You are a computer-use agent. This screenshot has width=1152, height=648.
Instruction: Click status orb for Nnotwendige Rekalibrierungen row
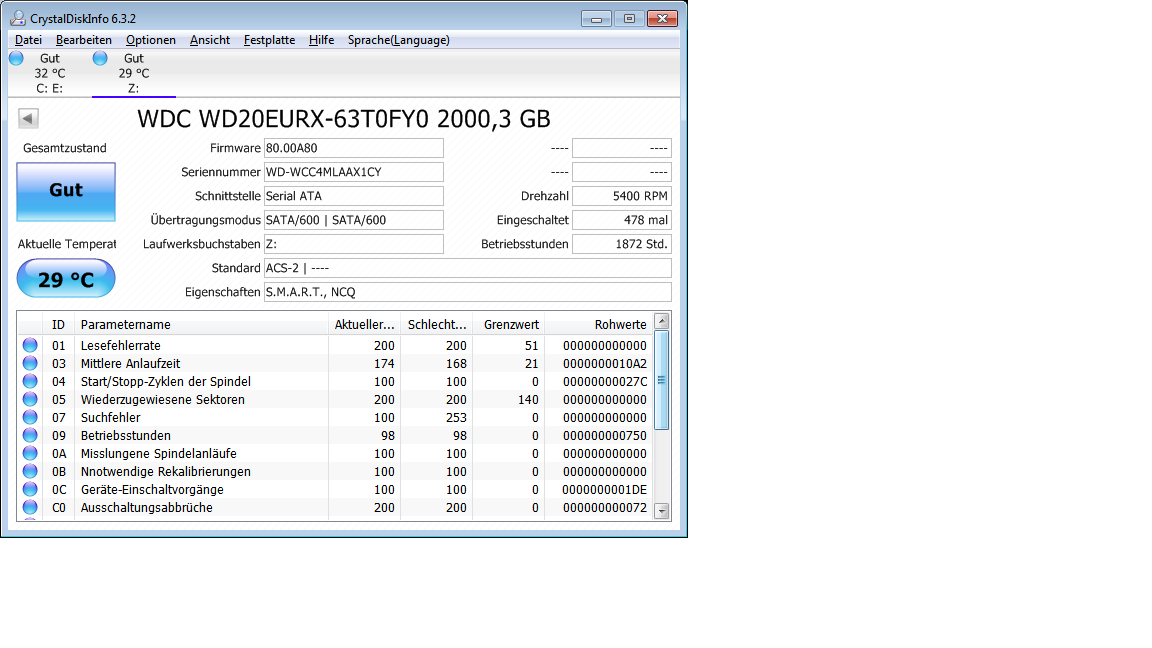coord(30,471)
